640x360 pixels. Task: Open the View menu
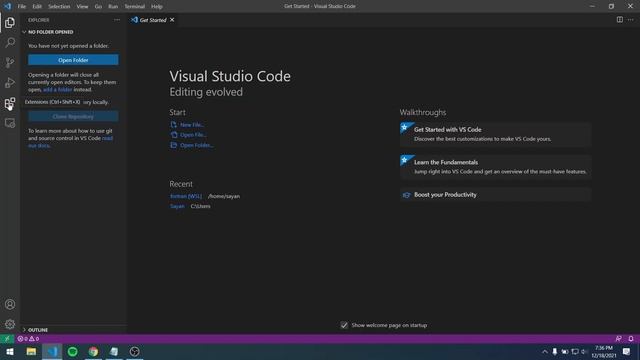pos(82,7)
